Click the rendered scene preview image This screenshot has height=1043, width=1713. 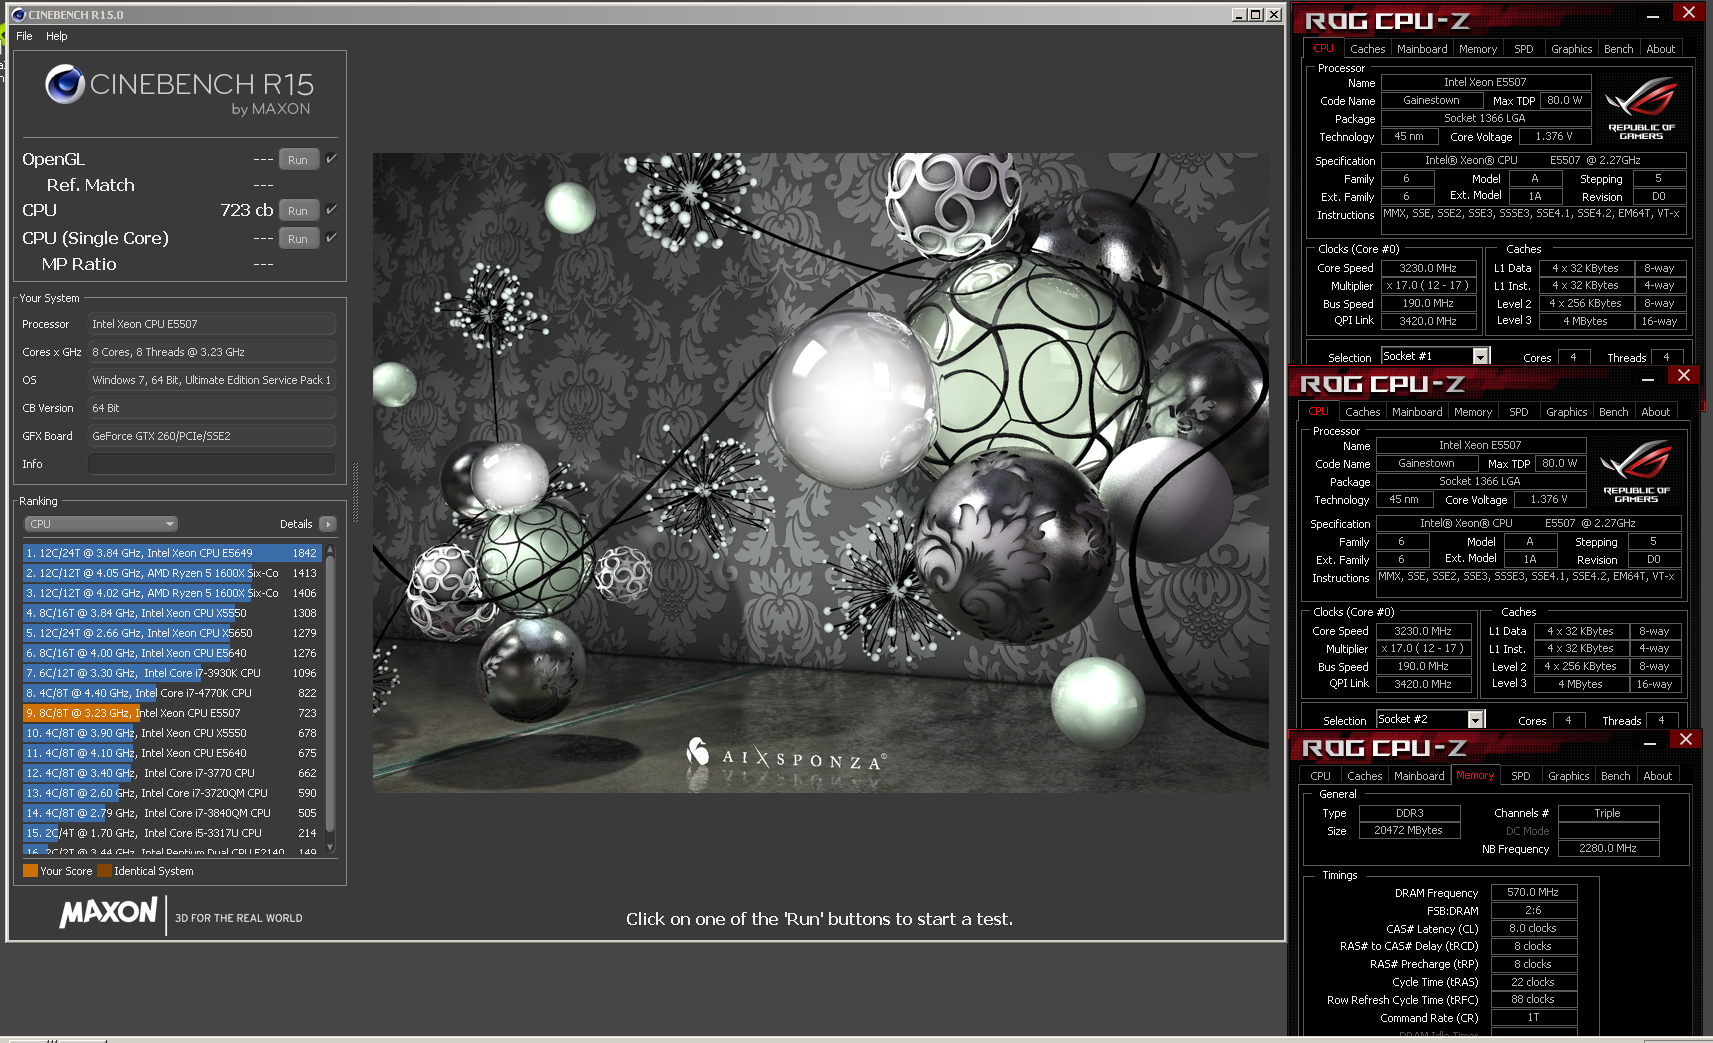[821, 472]
